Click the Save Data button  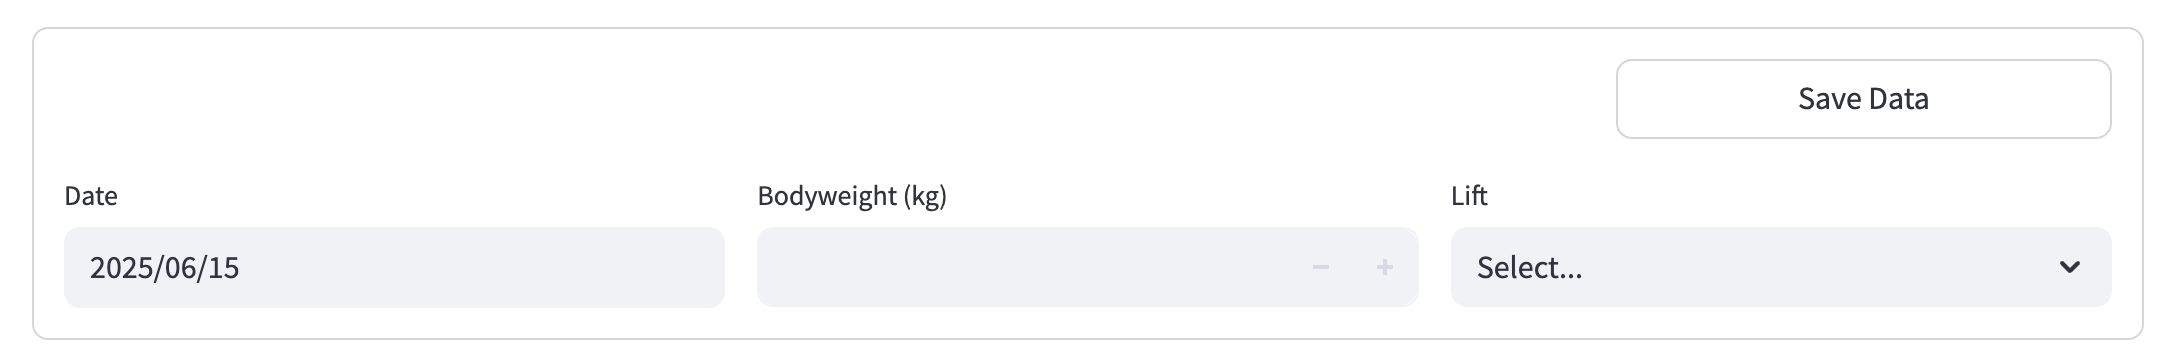pyautogui.click(x=1863, y=99)
